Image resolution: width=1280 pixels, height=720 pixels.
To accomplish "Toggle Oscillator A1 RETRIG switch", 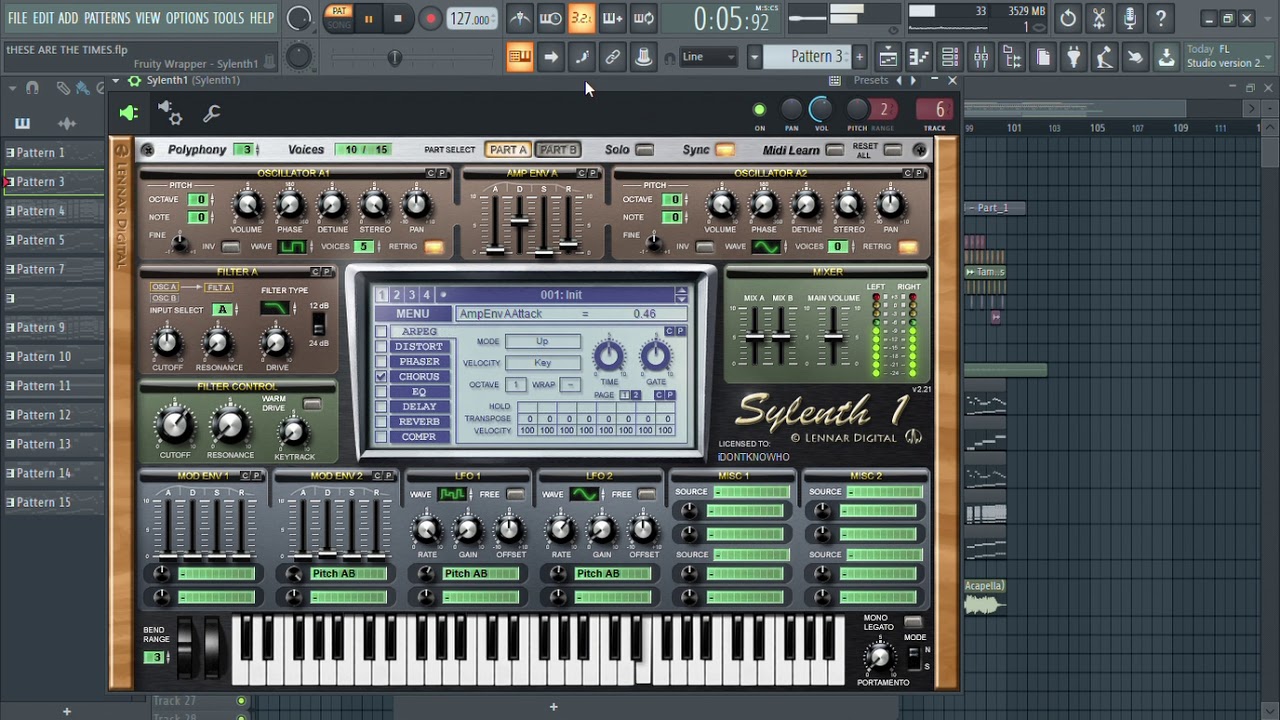I will 434,247.
